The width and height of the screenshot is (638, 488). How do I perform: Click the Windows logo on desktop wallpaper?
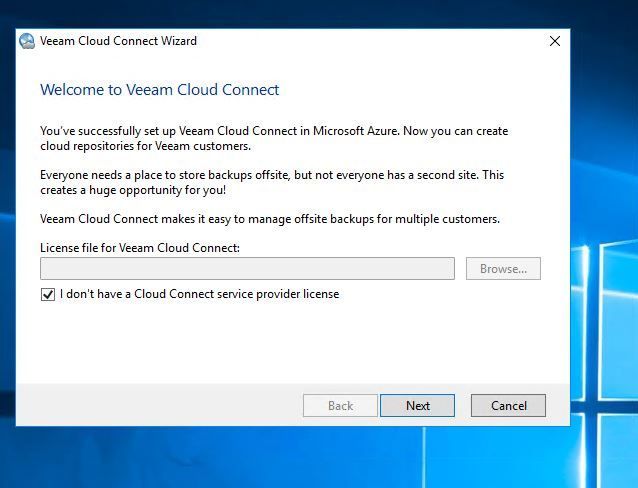pyautogui.click(x=604, y=326)
